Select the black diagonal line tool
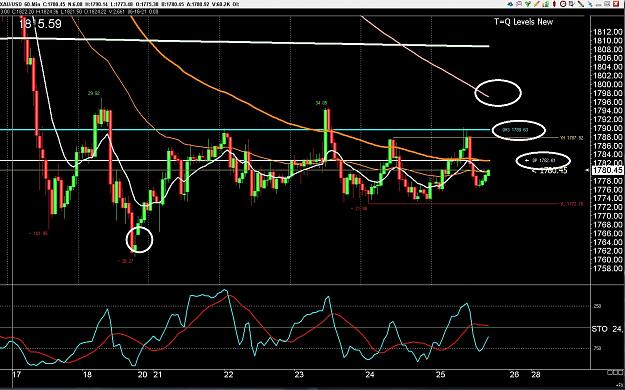 (x=581, y=4)
